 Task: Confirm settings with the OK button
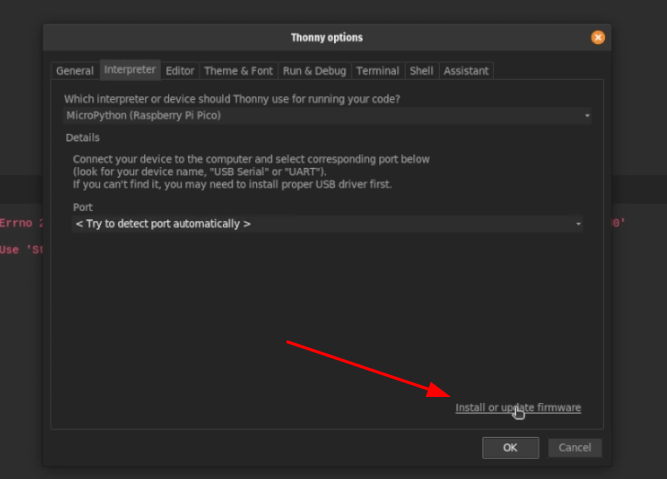(510, 448)
